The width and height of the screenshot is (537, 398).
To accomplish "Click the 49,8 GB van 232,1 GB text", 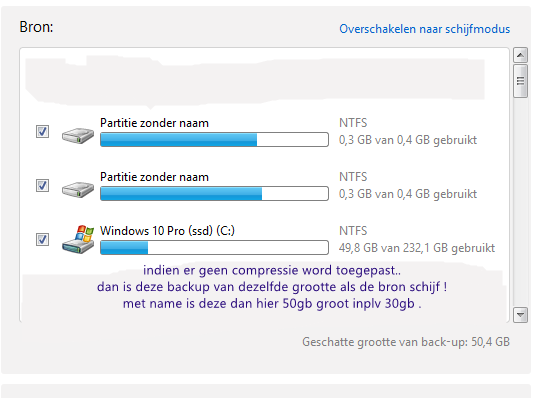I will pyautogui.click(x=417, y=248).
